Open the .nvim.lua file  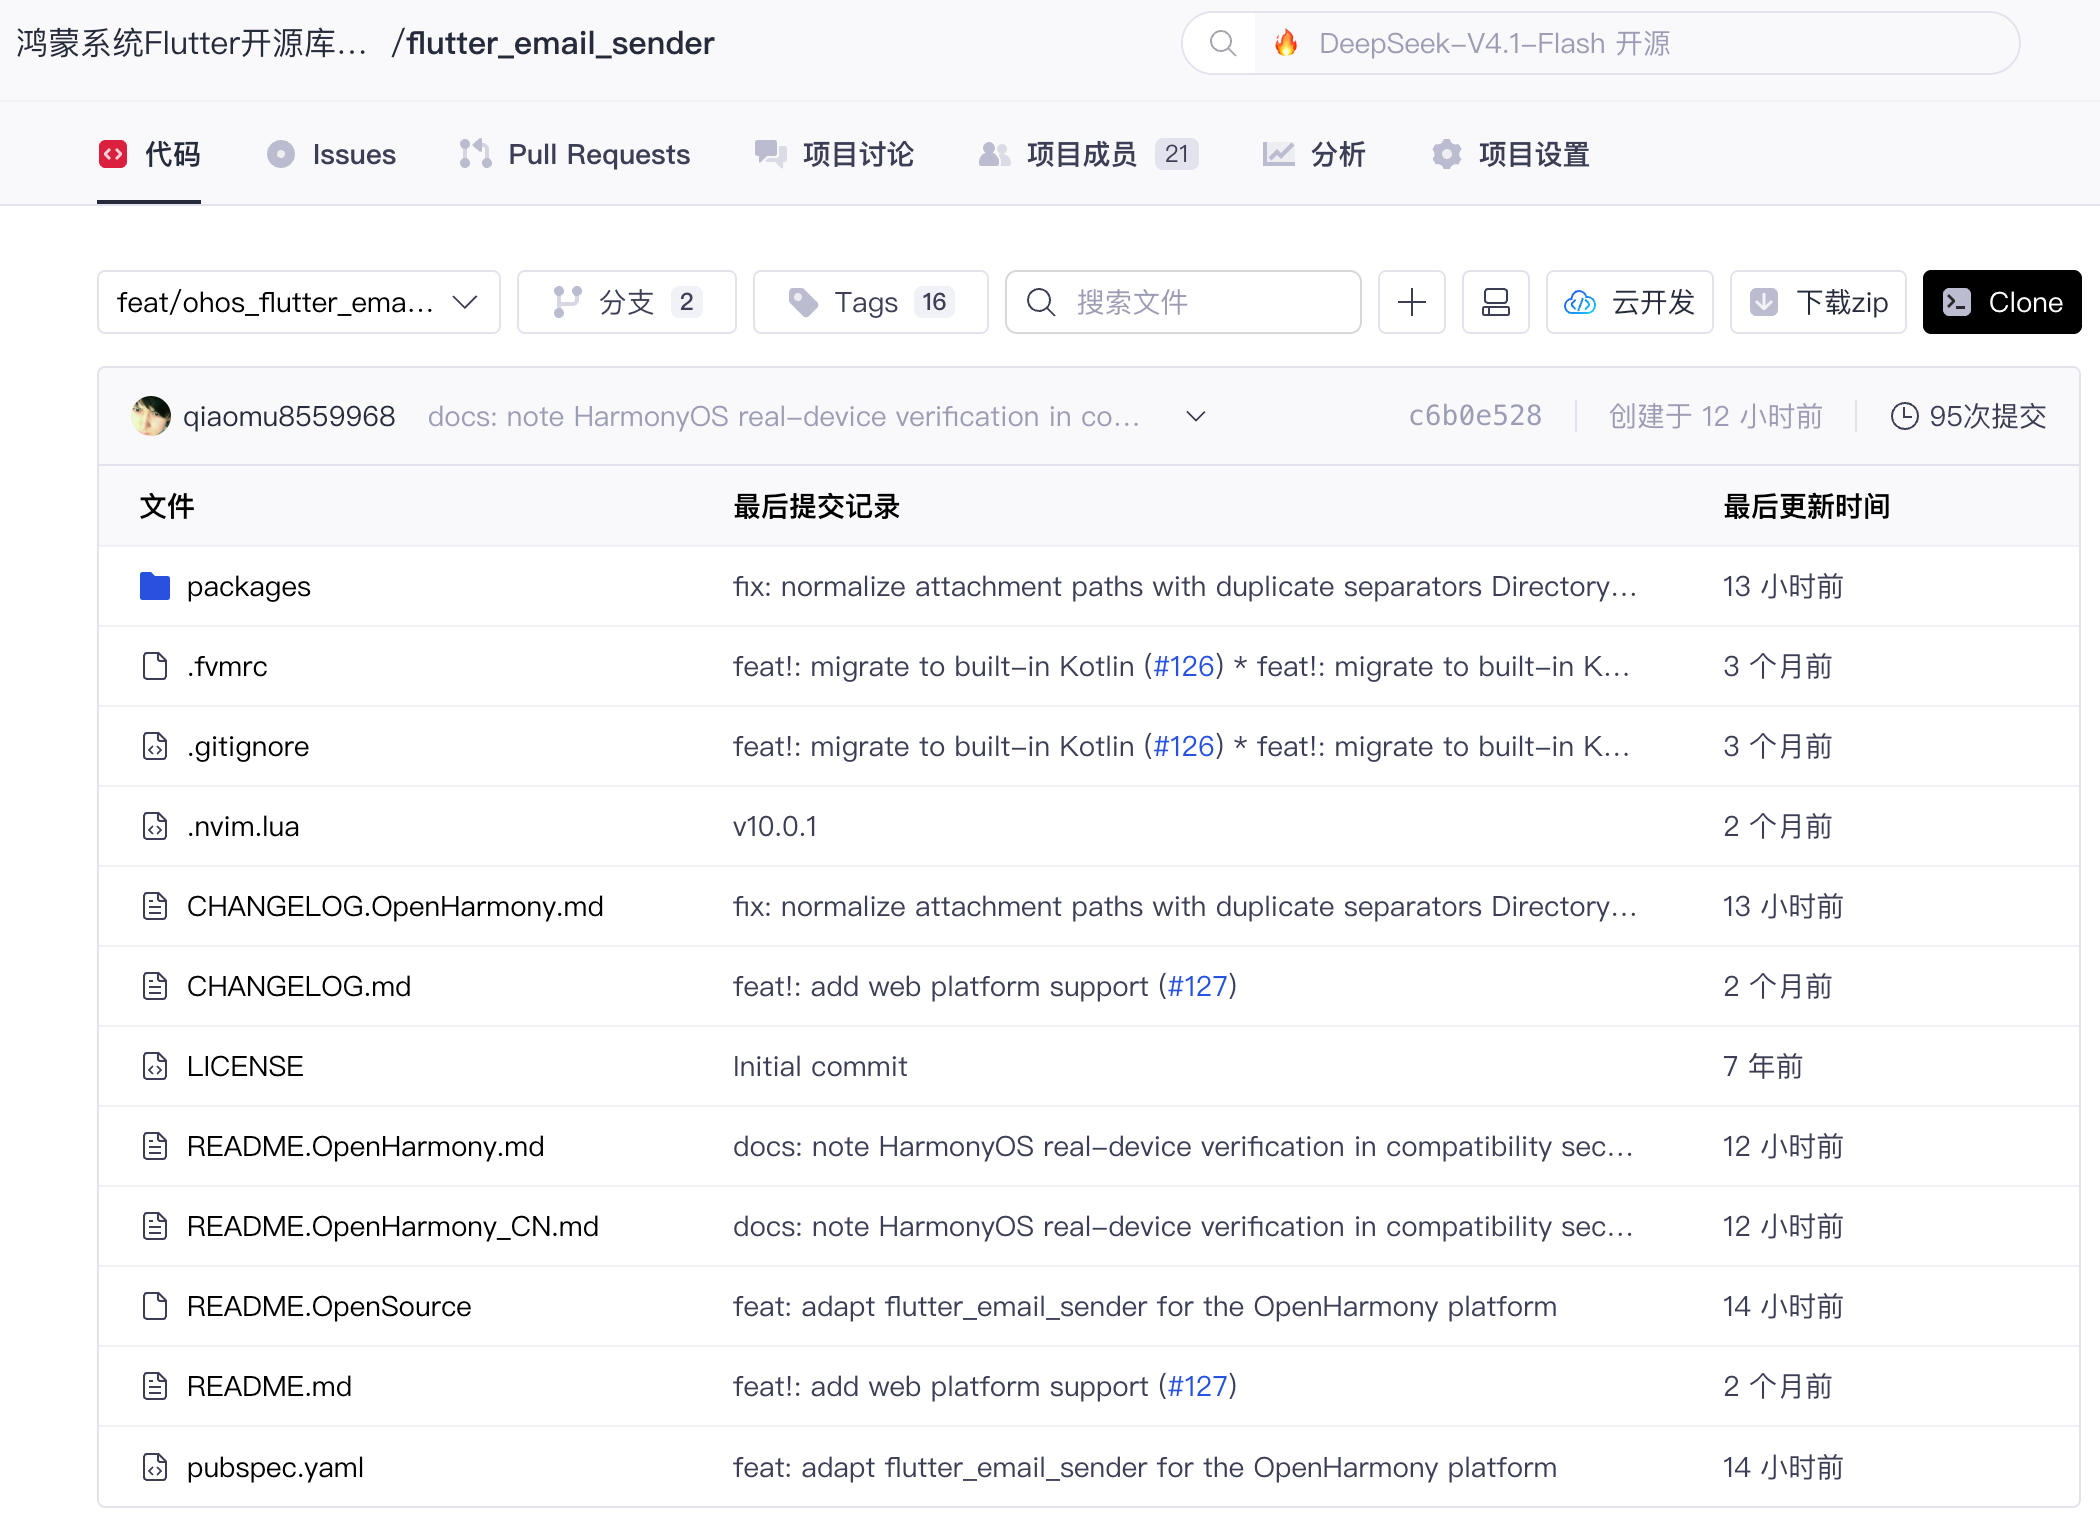point(243,826)
